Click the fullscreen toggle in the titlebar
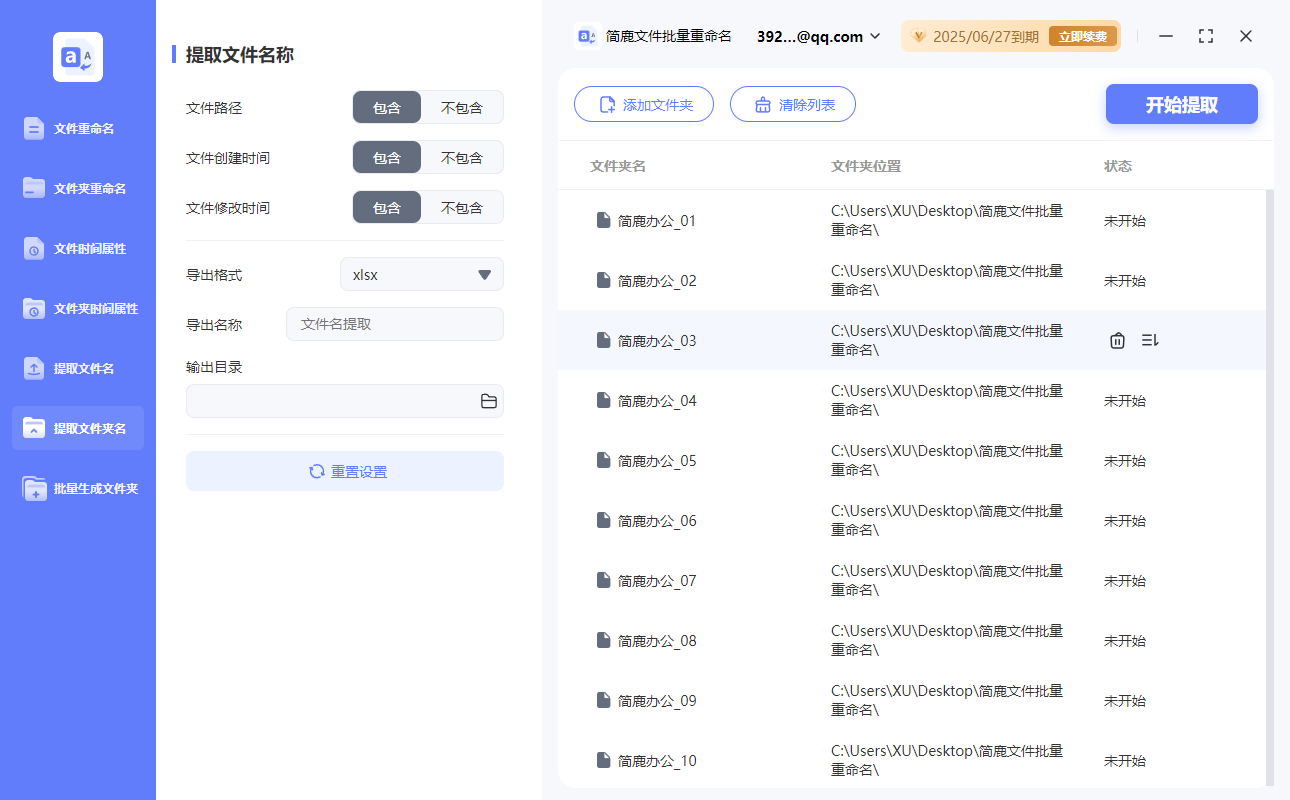 pyautogui.click(x=1205, y=36)
